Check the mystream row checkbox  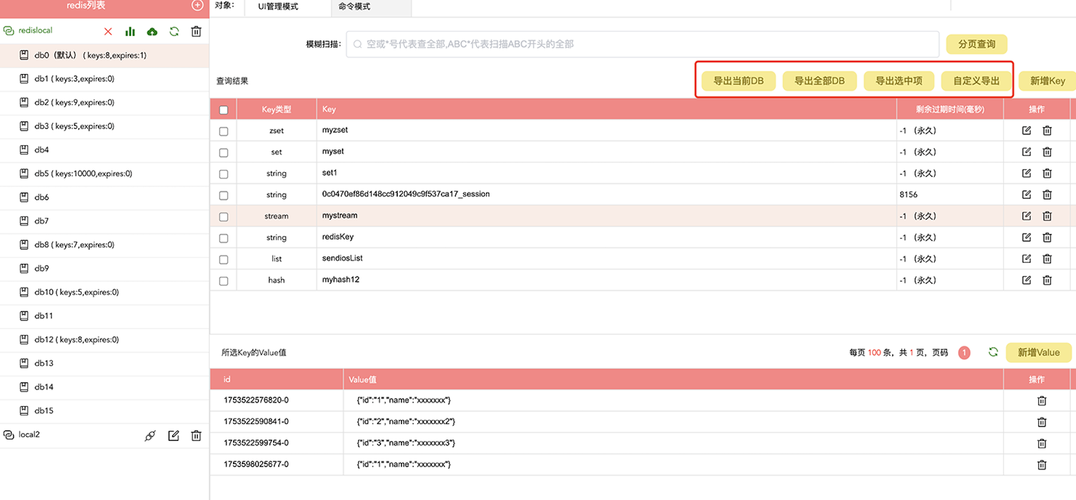click(223, 216)
